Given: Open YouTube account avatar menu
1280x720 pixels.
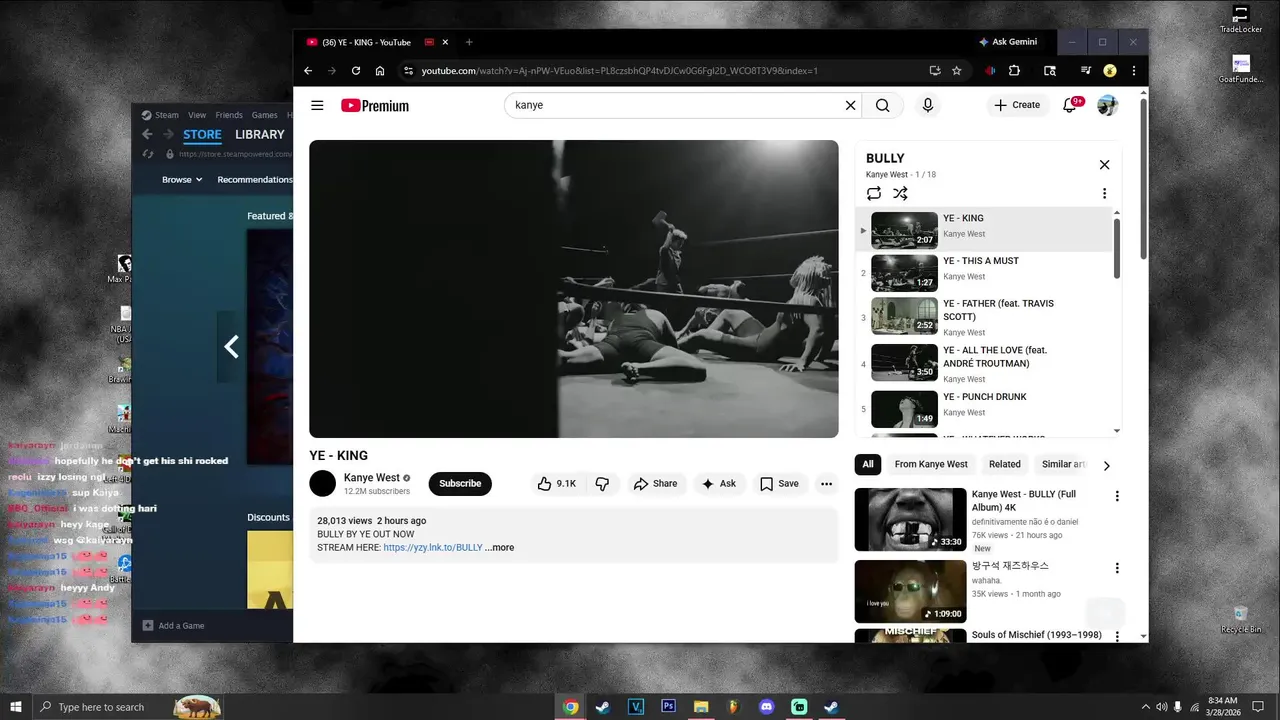Looking at the screenshot, I should pos(1107,105).
